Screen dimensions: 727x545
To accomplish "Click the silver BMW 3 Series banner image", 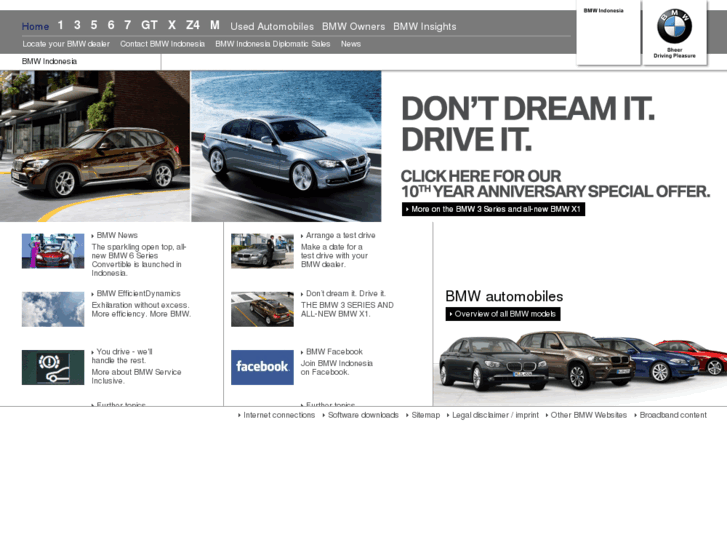I will [286, 146].
